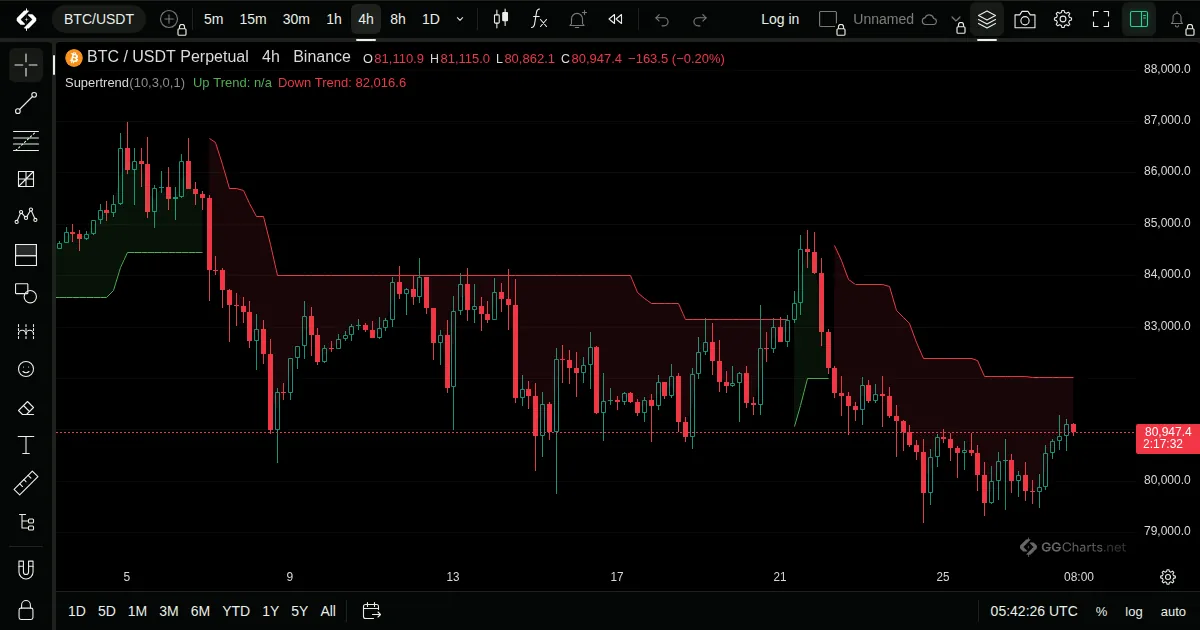Start bar replay mode
Screen dimensions: 1200x630
(616, 19)
